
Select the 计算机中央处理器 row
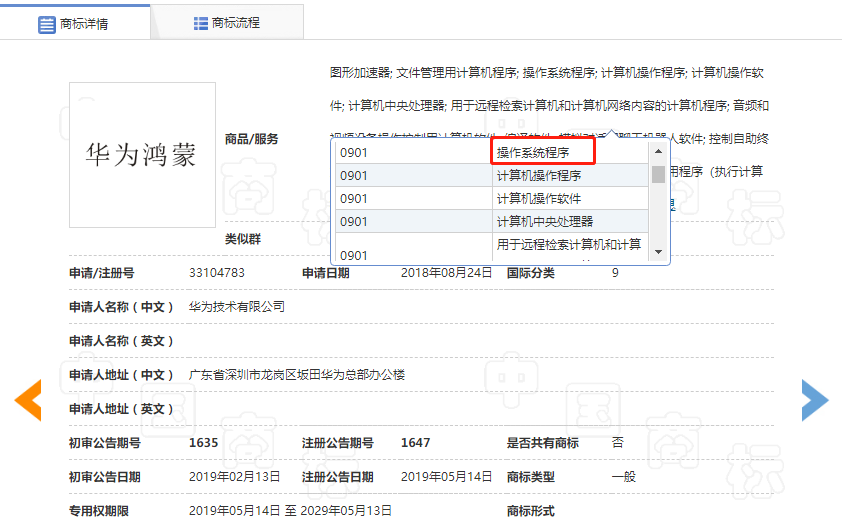[545, 221]
